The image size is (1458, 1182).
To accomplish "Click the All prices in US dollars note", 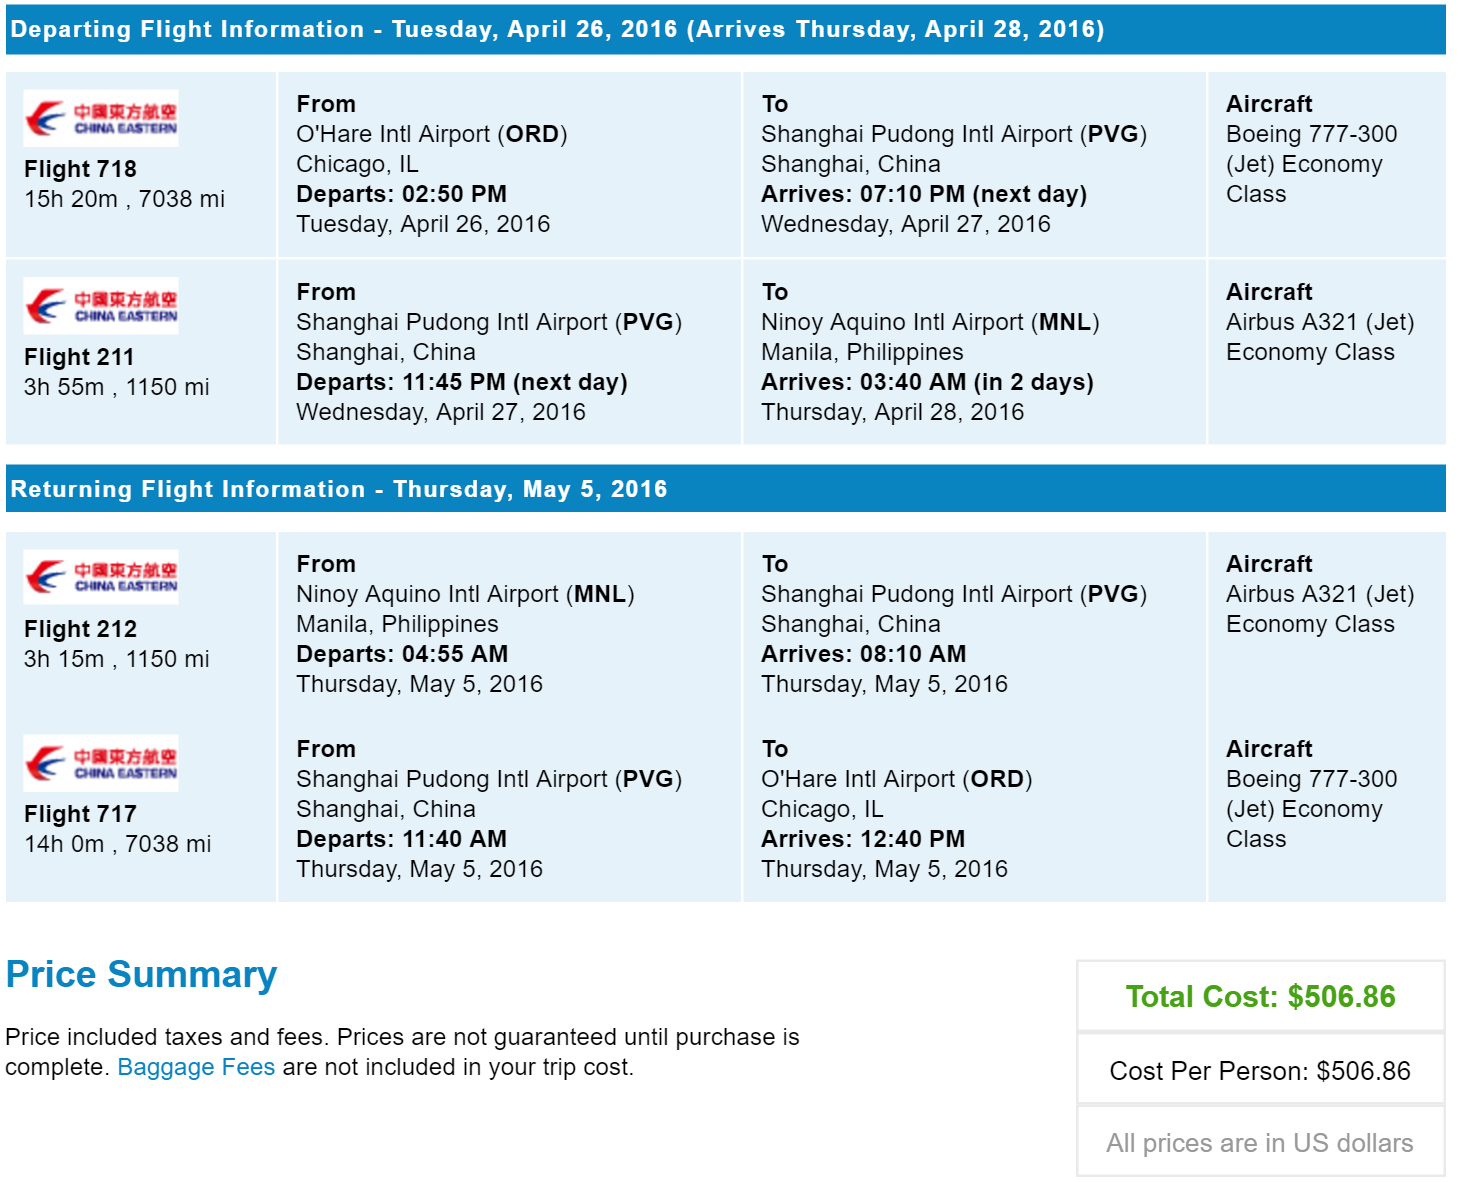I will pos(1260,1143).
